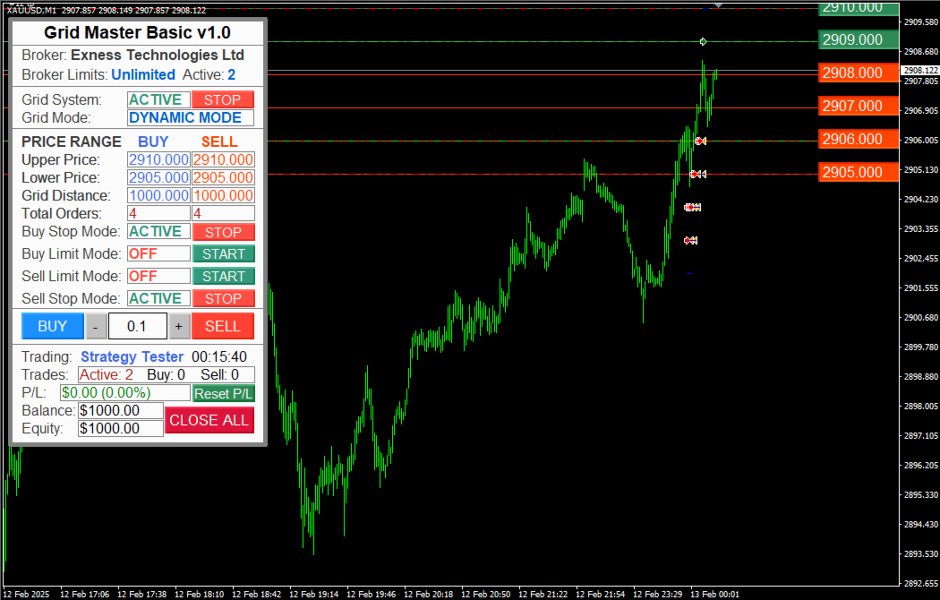Decrease lot size with the minus stepper

pyautogui.click(x=95, y=325)
